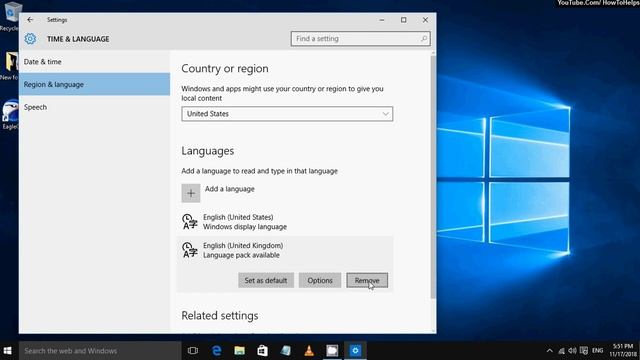
Task: Click the volume speaker tray icon
Action: pos(572,351)
